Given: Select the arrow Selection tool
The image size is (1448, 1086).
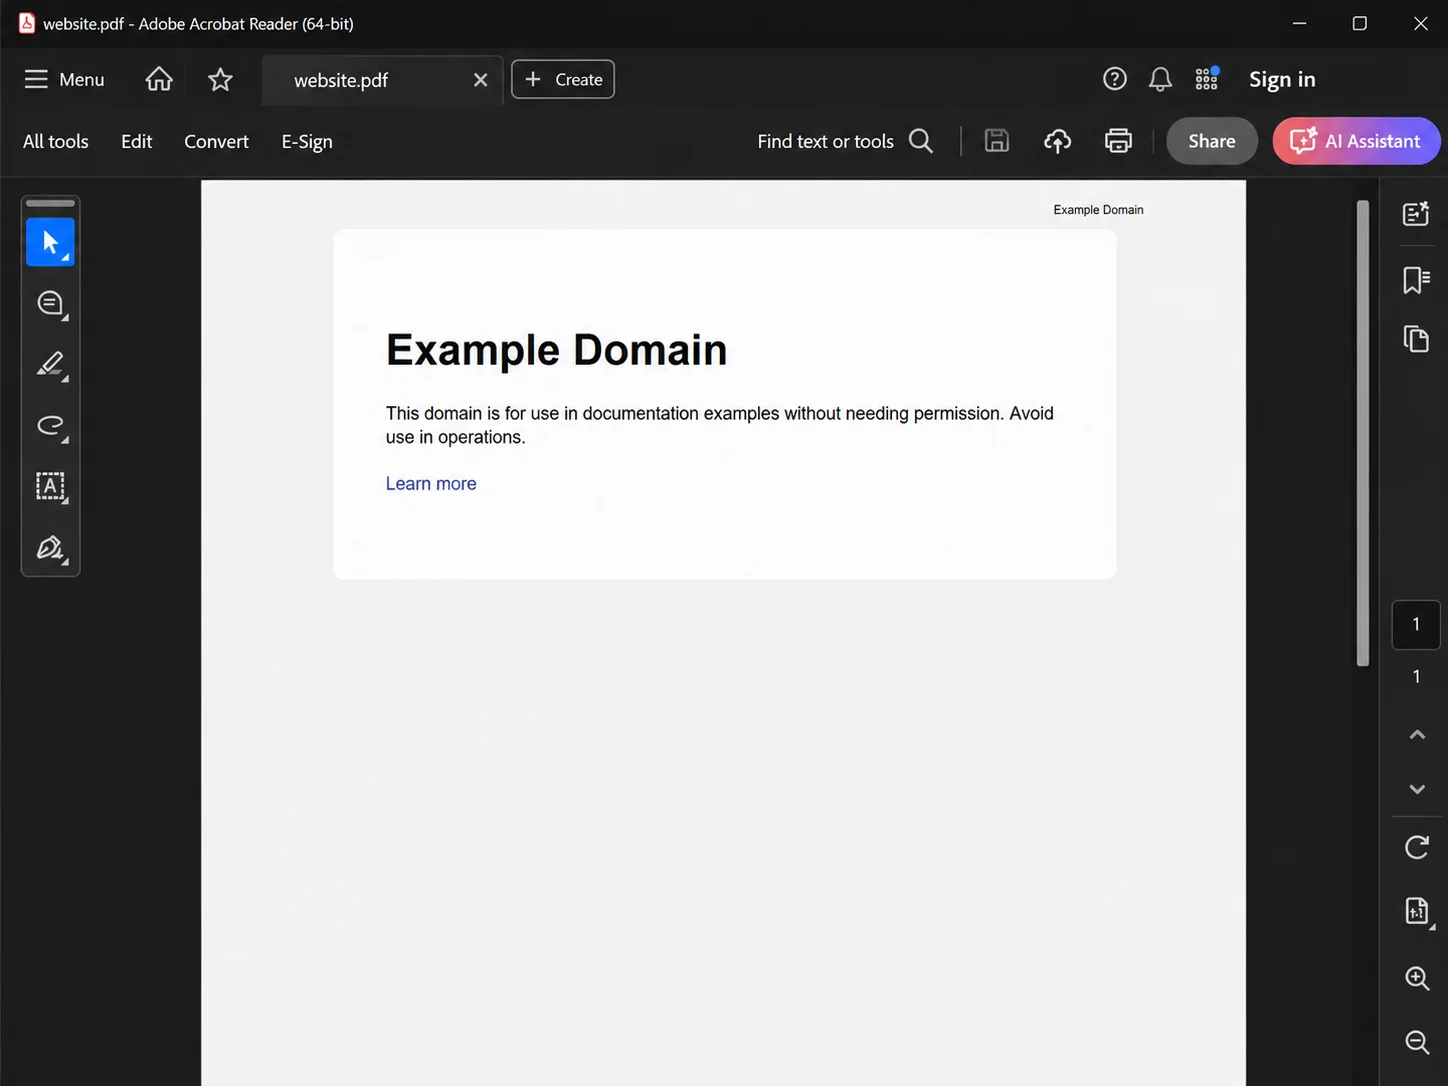Looking at the screenshot, I should 50,242.
